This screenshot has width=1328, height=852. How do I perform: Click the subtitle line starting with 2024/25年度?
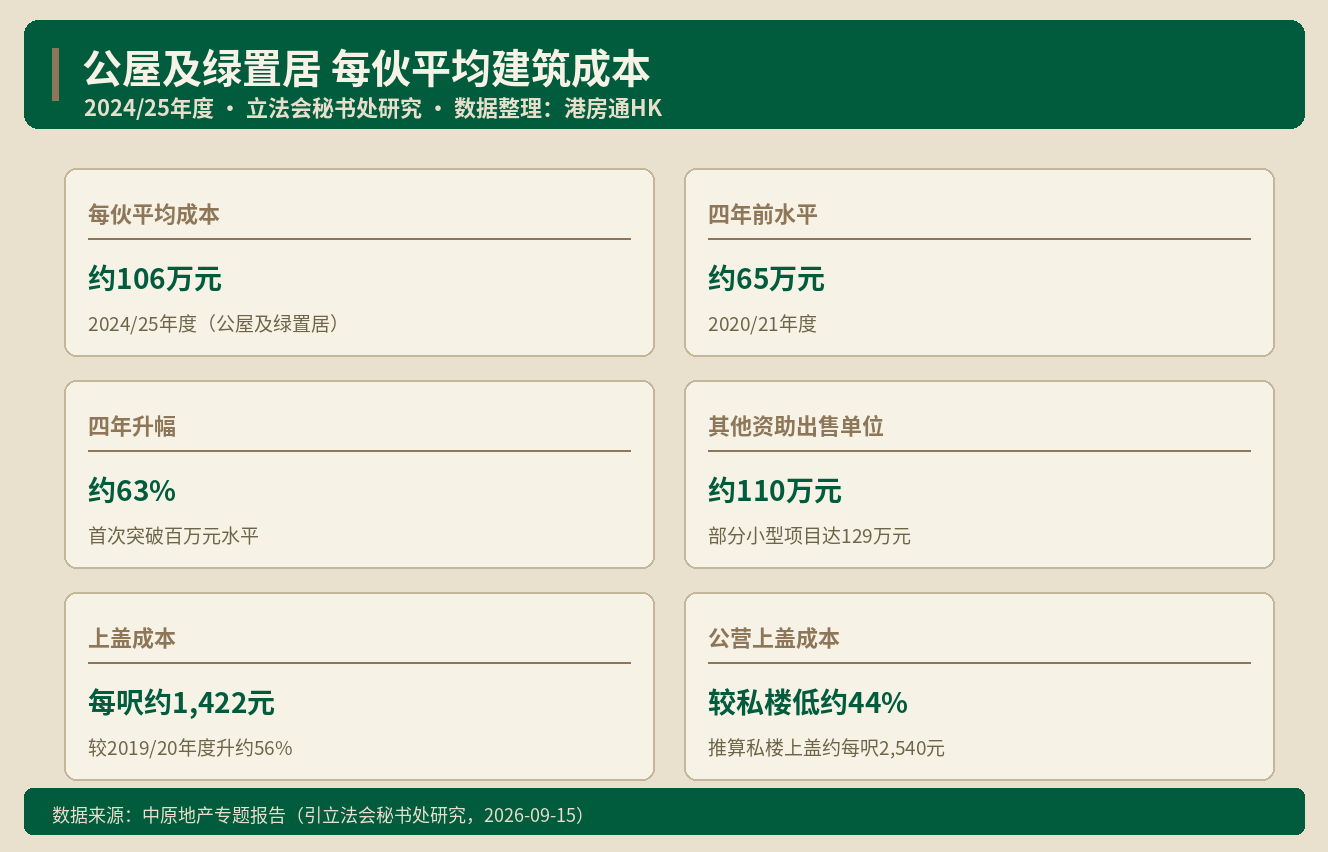(x=373, y=109)
